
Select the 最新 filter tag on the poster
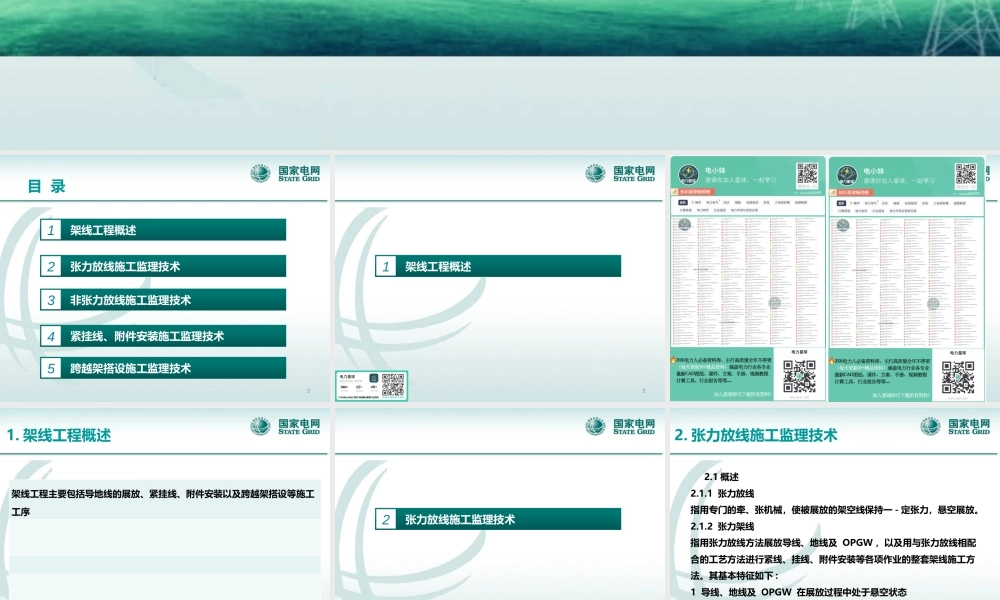tap(682, 203)
